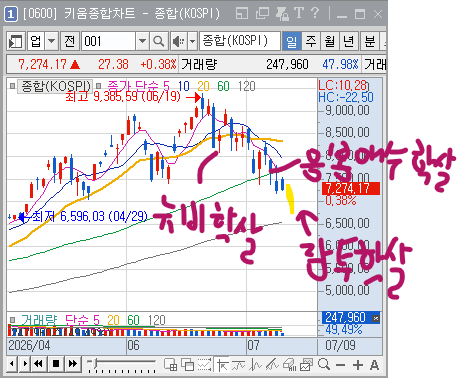This screenshot has height=378, width=457.
Task: Switch to the 년 yearly chart period
Action: [x=349, y=41]
